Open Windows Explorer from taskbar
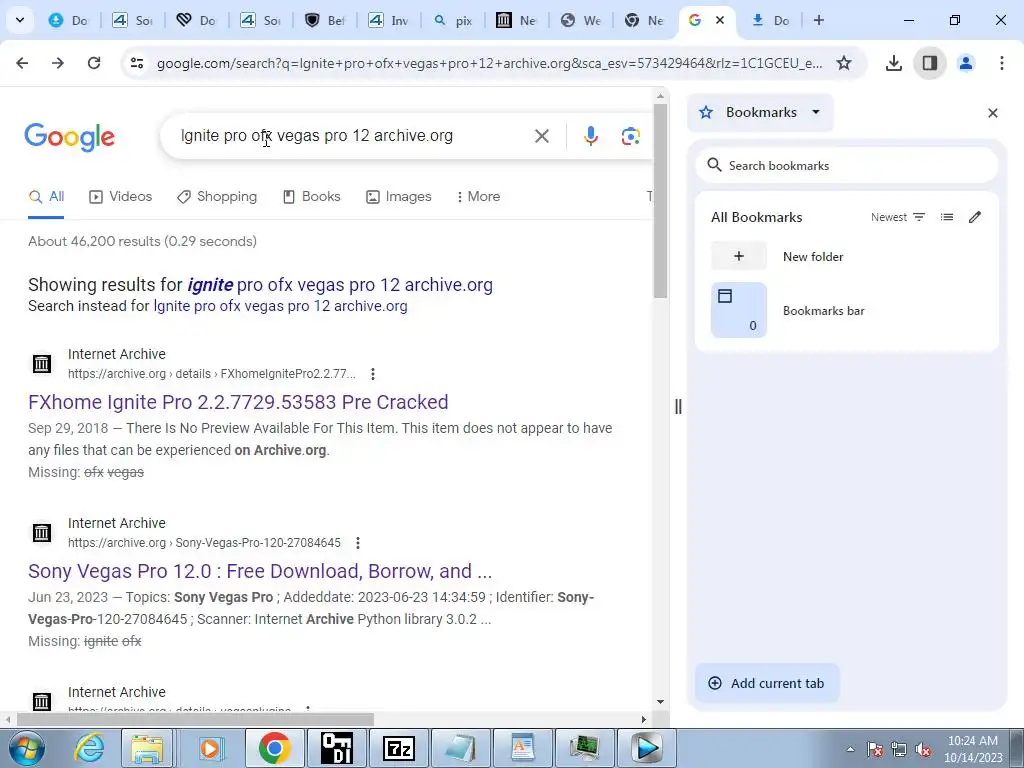 [x=148, y=748]
